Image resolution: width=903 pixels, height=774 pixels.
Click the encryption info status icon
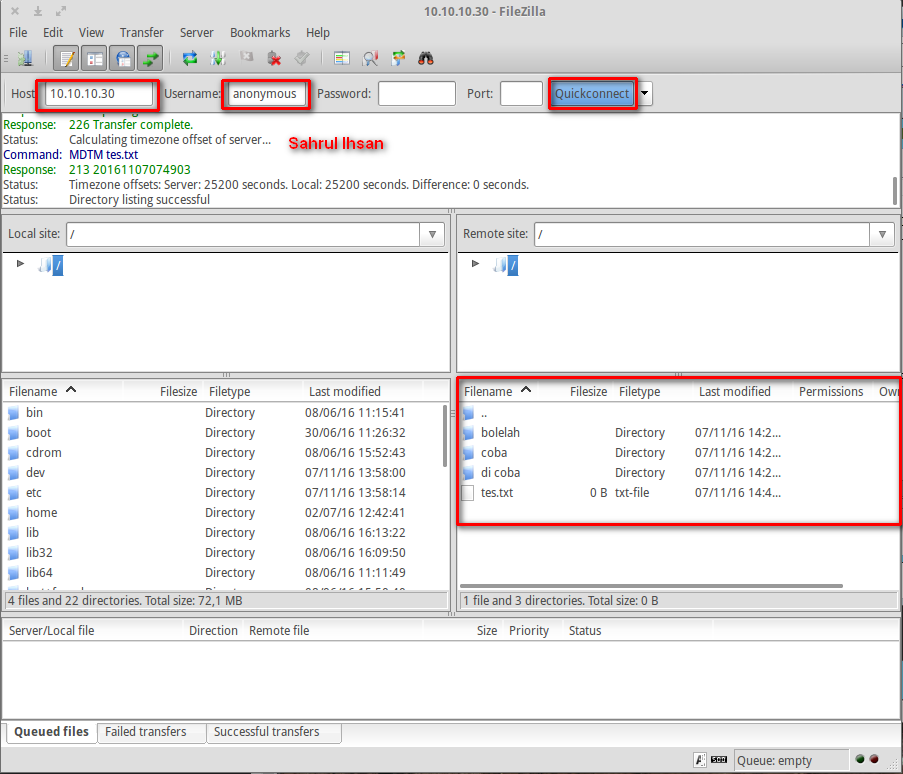[700, 760]
